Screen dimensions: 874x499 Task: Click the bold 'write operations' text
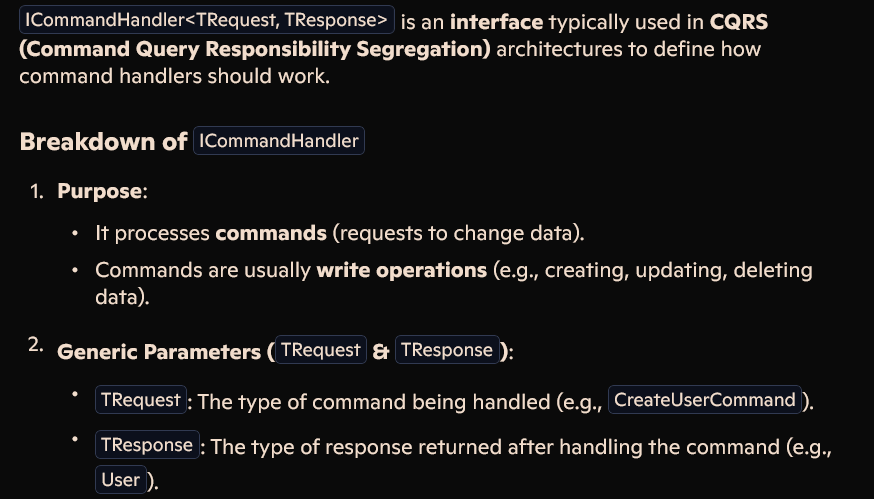tap(401, 270)
